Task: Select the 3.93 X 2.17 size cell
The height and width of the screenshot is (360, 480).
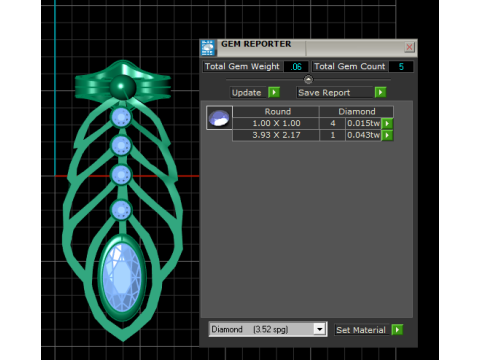Action: pyautogui.click(x=276, y=135)
